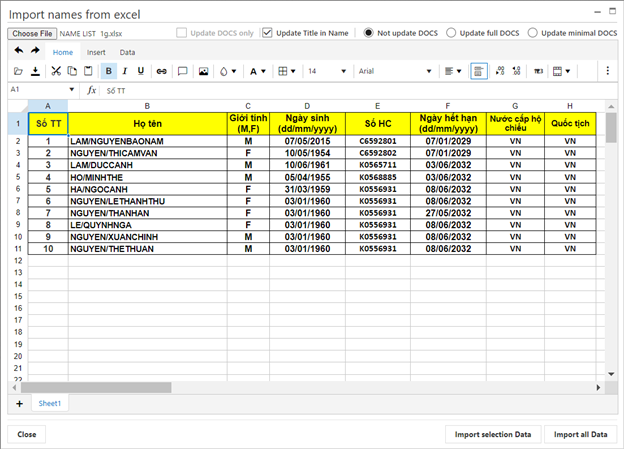Toggle the wrap text icon

coord(479,71)
